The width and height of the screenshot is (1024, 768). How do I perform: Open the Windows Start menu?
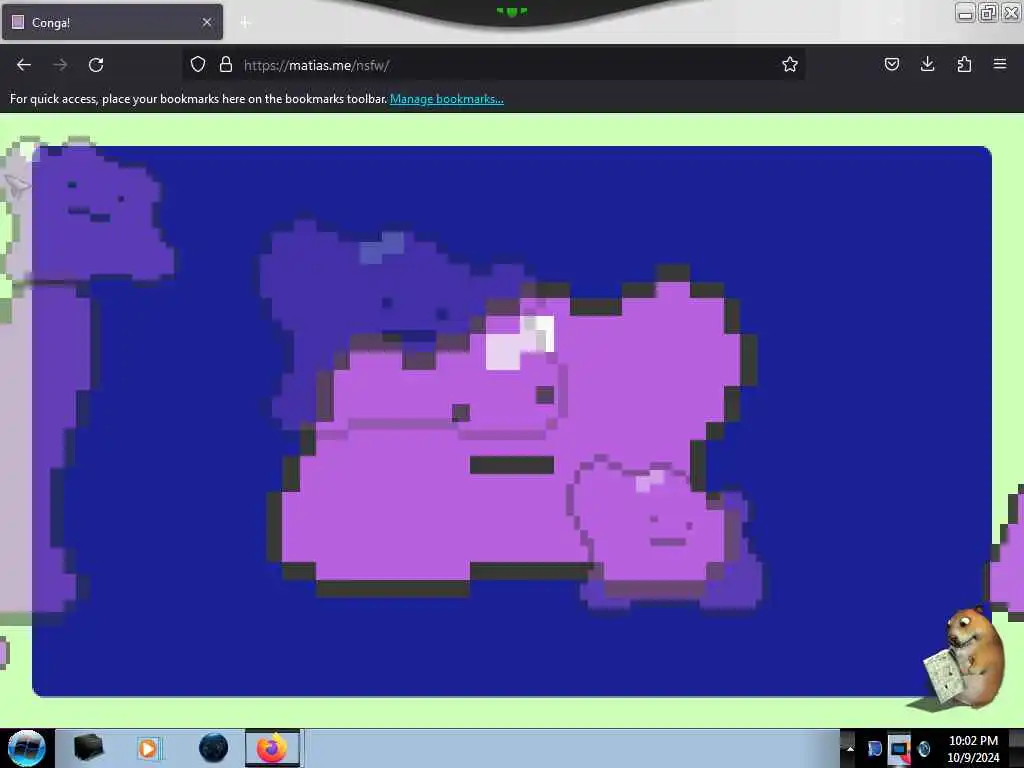coord(26,748)
